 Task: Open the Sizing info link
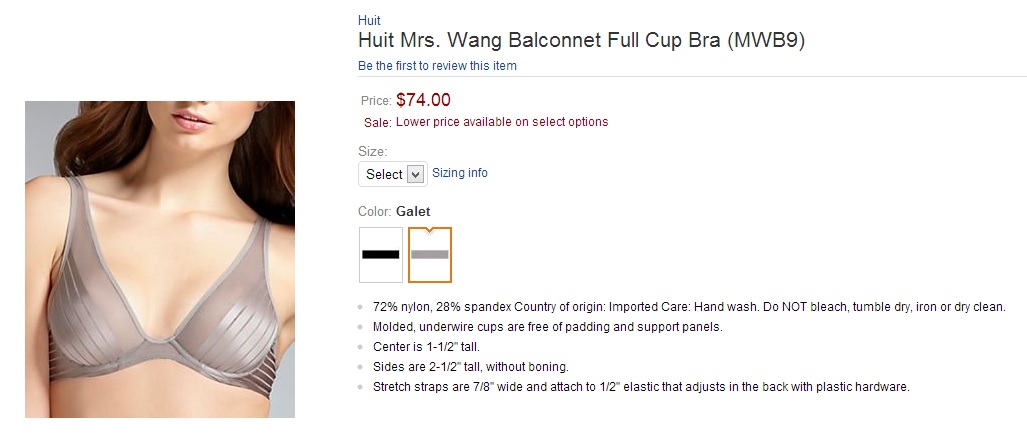[460, 173]
